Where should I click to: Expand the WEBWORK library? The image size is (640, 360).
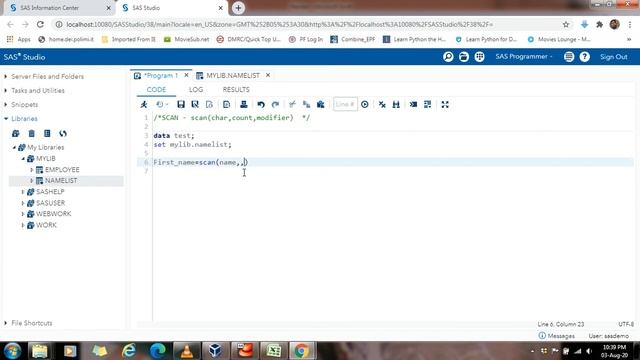point(23,214)
